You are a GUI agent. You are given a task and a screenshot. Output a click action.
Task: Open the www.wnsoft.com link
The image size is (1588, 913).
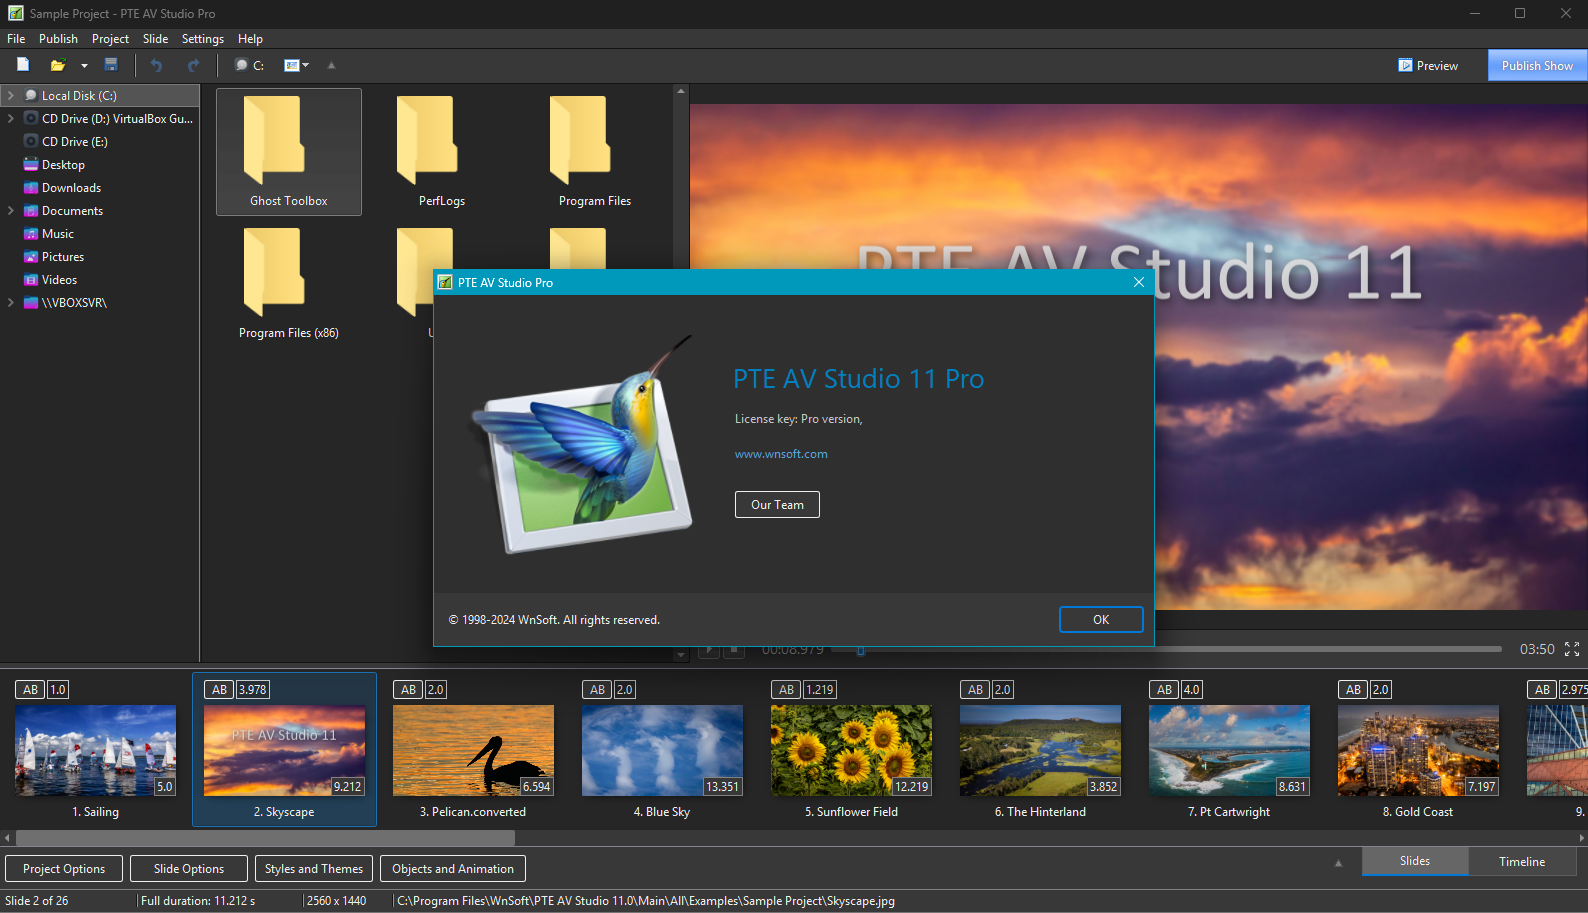[x=781, y=454]
